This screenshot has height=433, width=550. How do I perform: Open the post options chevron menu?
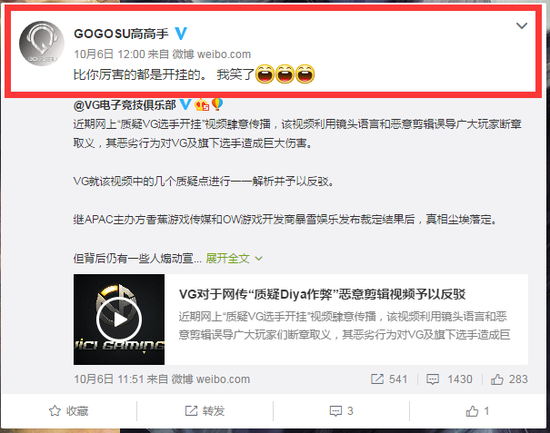(x=522, y=26)
